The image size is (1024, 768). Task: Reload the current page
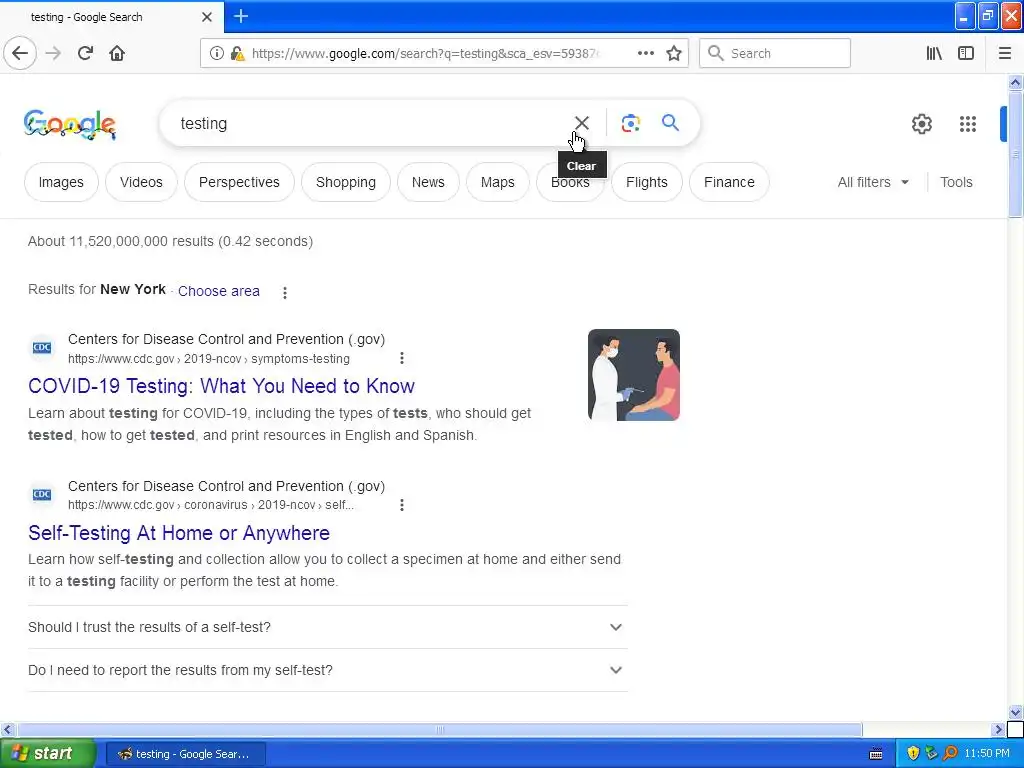(x=85, y=53)
